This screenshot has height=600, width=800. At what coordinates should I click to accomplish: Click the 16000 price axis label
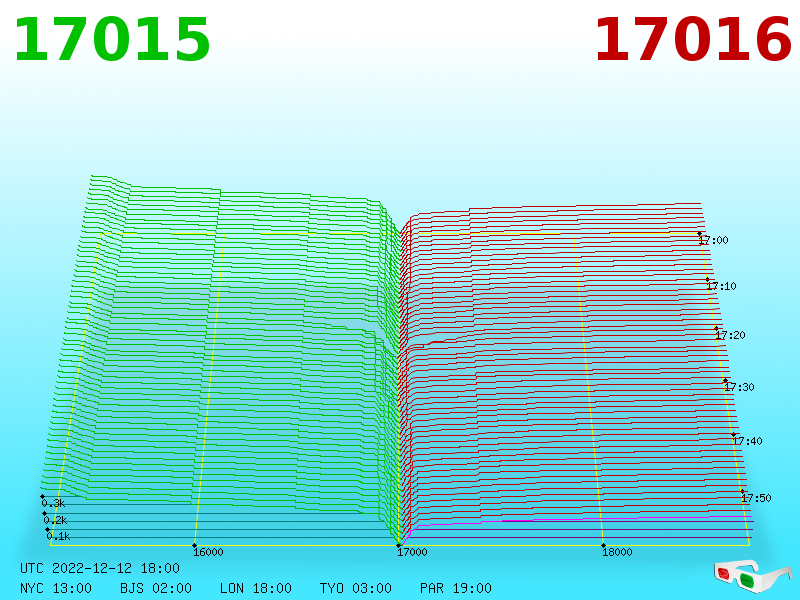pos(208,552)
